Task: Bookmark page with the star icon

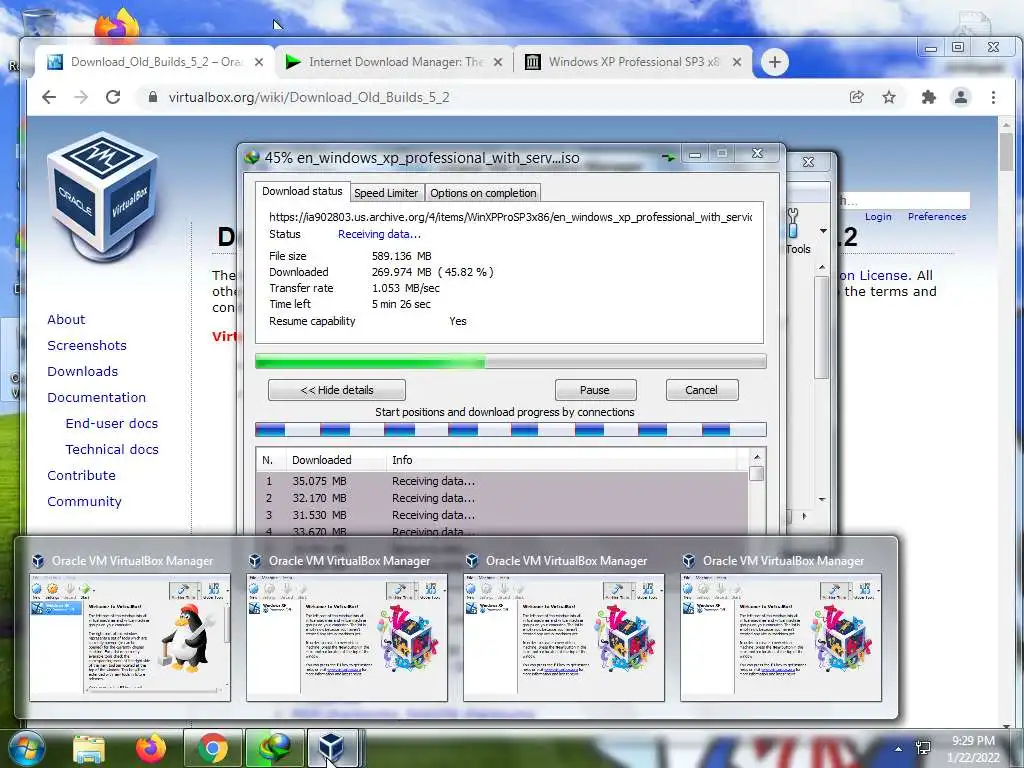Action: tap(889, 97)
